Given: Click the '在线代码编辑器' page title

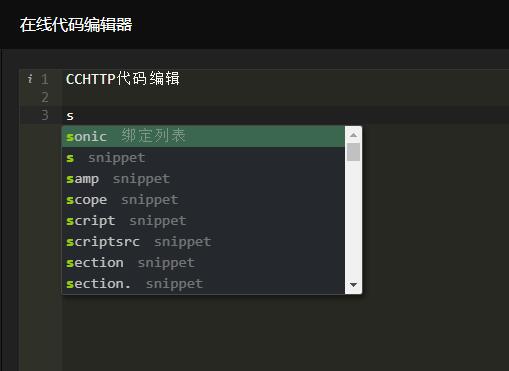Looking at the screenshot, I should click(76, 25).
